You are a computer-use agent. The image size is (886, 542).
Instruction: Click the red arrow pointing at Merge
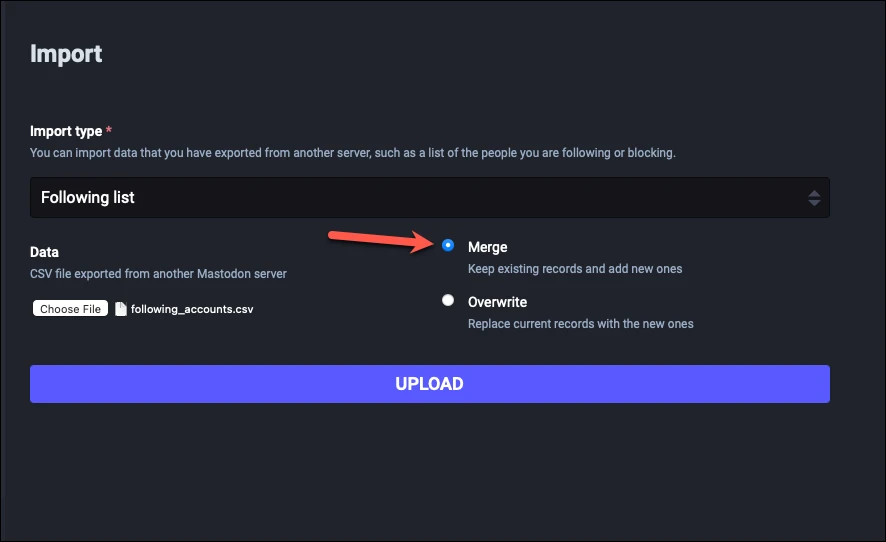[381, 241]
